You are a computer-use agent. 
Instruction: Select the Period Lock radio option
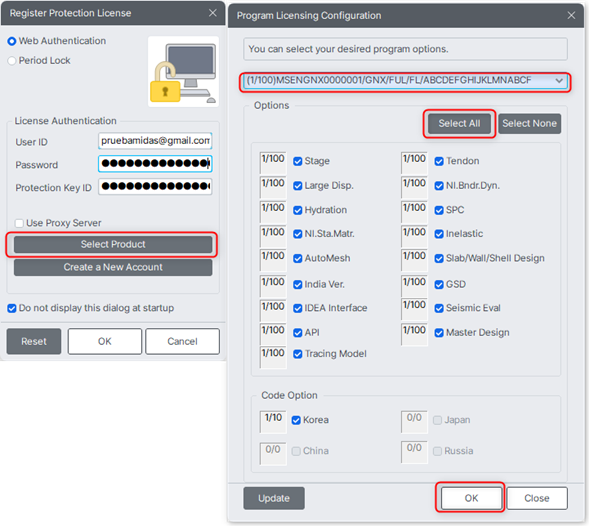click(12, 60)
